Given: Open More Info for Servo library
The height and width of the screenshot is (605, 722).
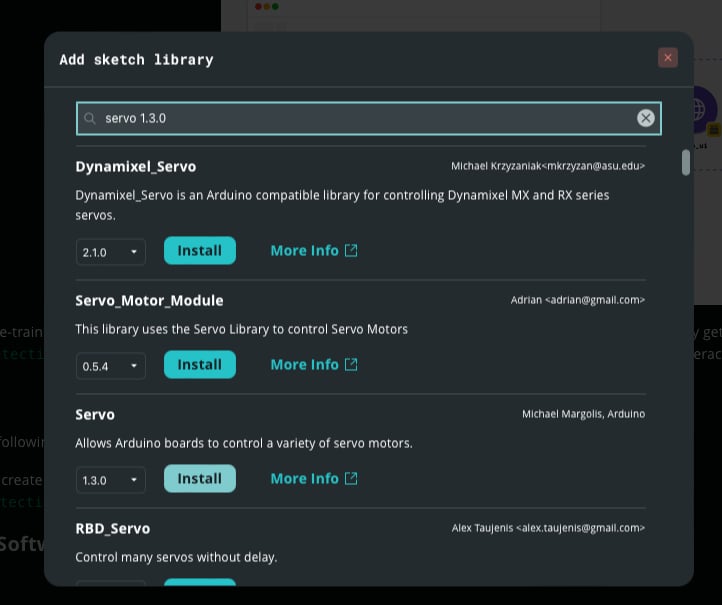Looking at the screenshot, I should pyautogui.click(x=314, y=478).
